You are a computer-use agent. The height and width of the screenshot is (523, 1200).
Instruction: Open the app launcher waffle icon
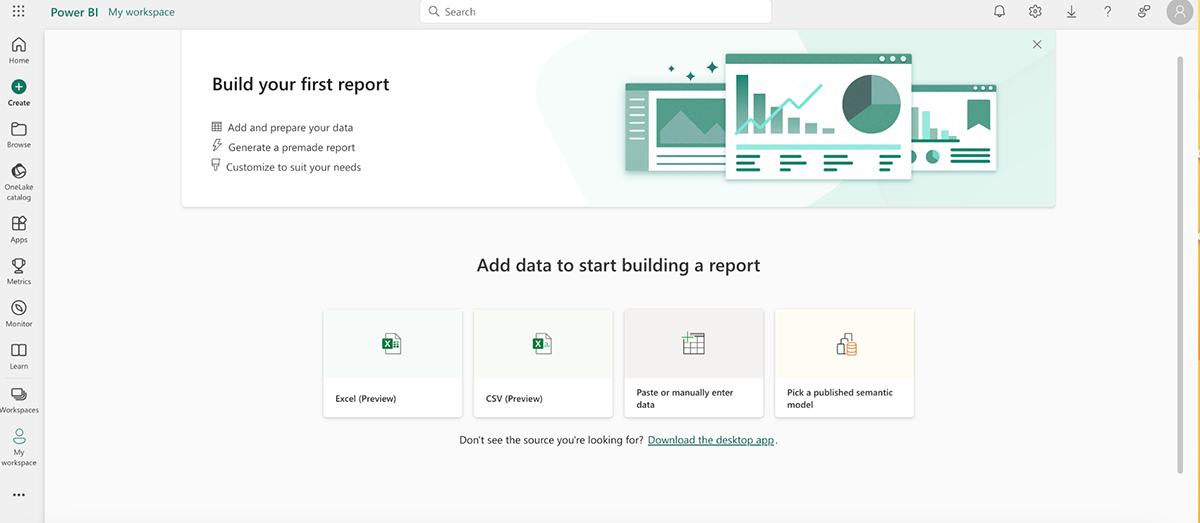[19, 12]
